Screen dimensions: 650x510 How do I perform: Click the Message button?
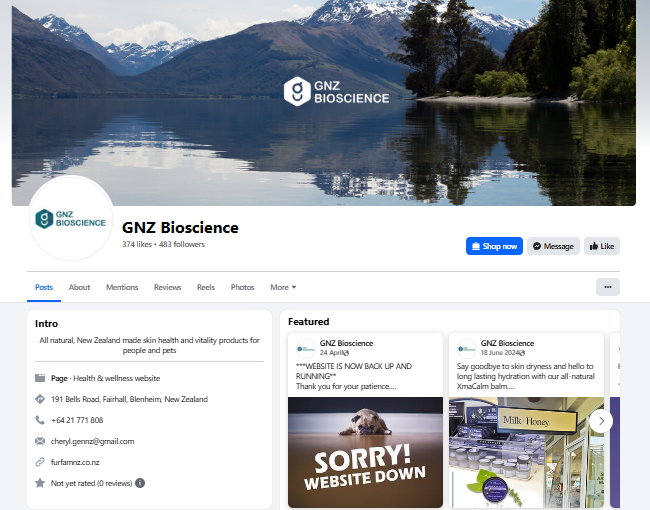(x=553, y=246)
